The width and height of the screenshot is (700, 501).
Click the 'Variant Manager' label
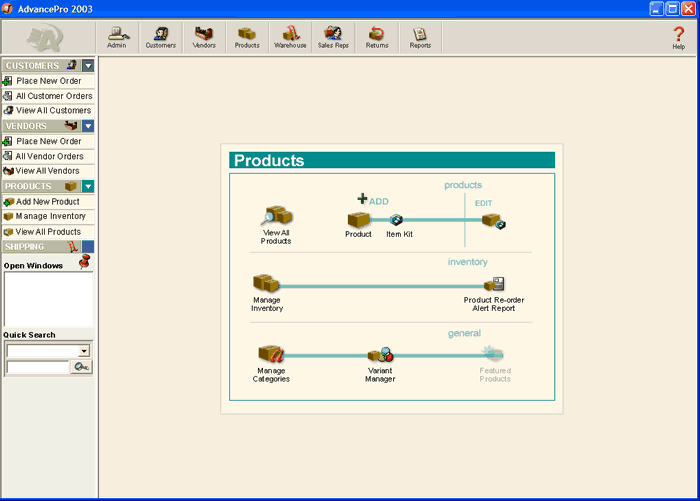coord(380,375)
